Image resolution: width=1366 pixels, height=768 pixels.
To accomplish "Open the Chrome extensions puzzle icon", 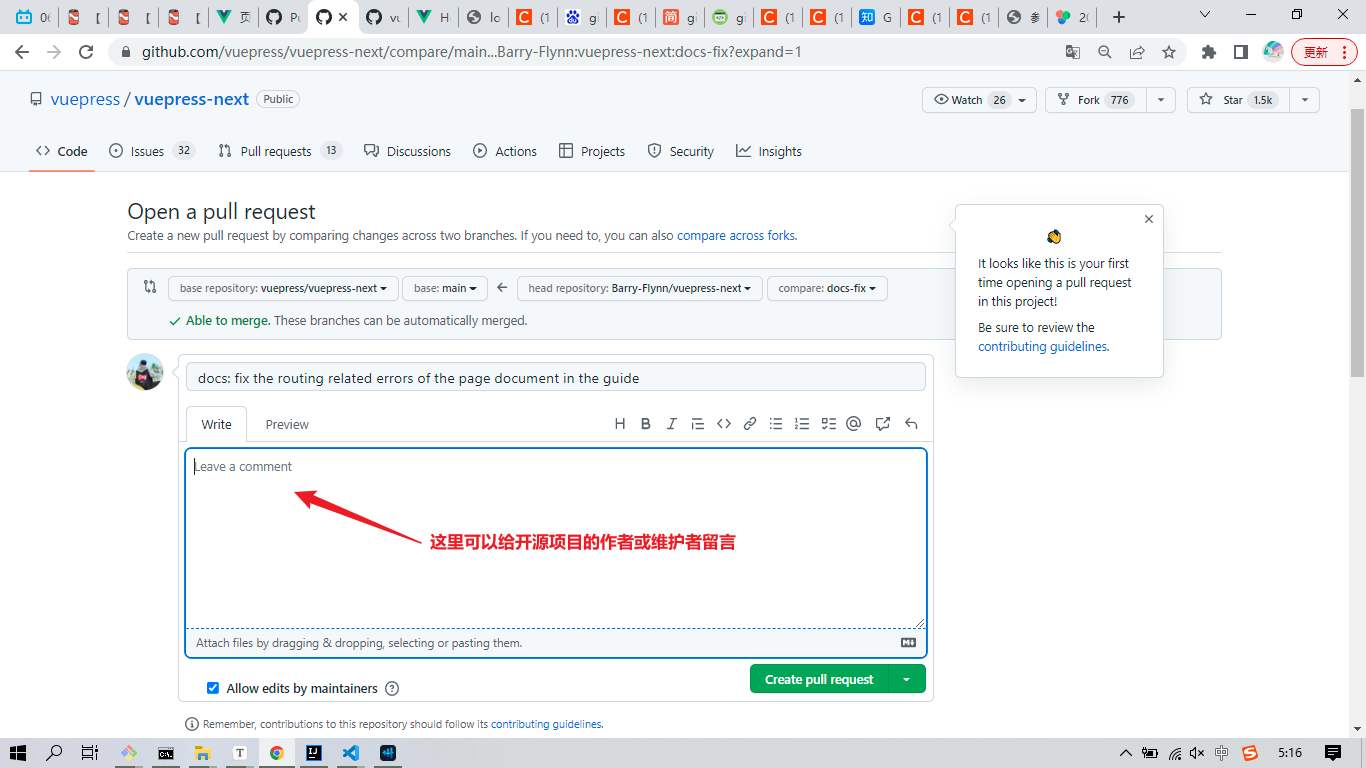I will pos(1209,52).
